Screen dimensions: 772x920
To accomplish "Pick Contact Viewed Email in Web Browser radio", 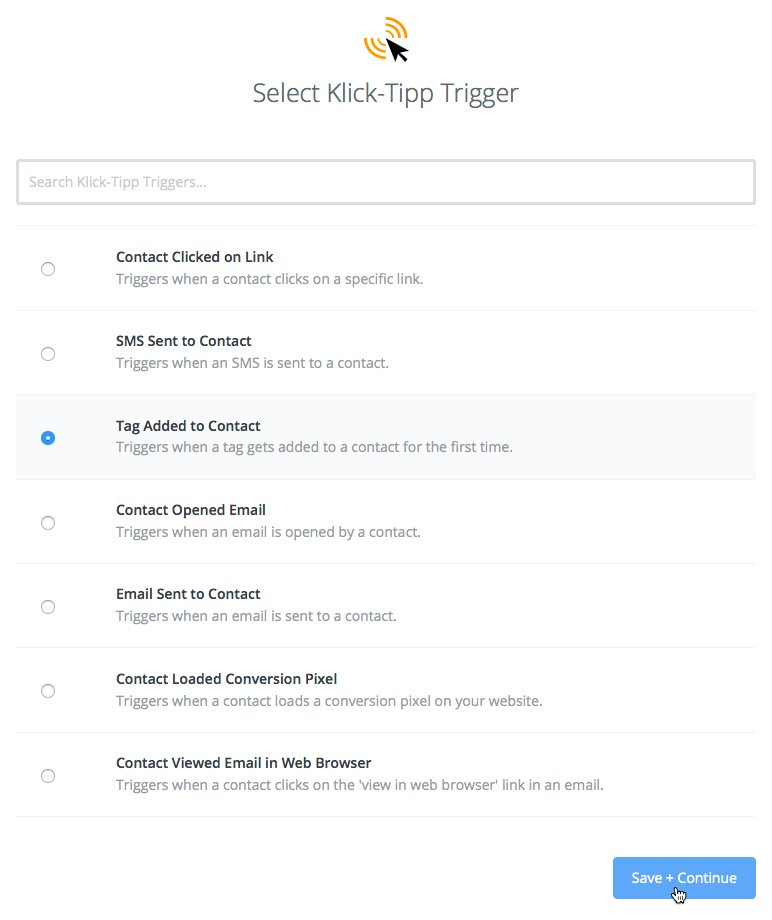I will (48, 776).
